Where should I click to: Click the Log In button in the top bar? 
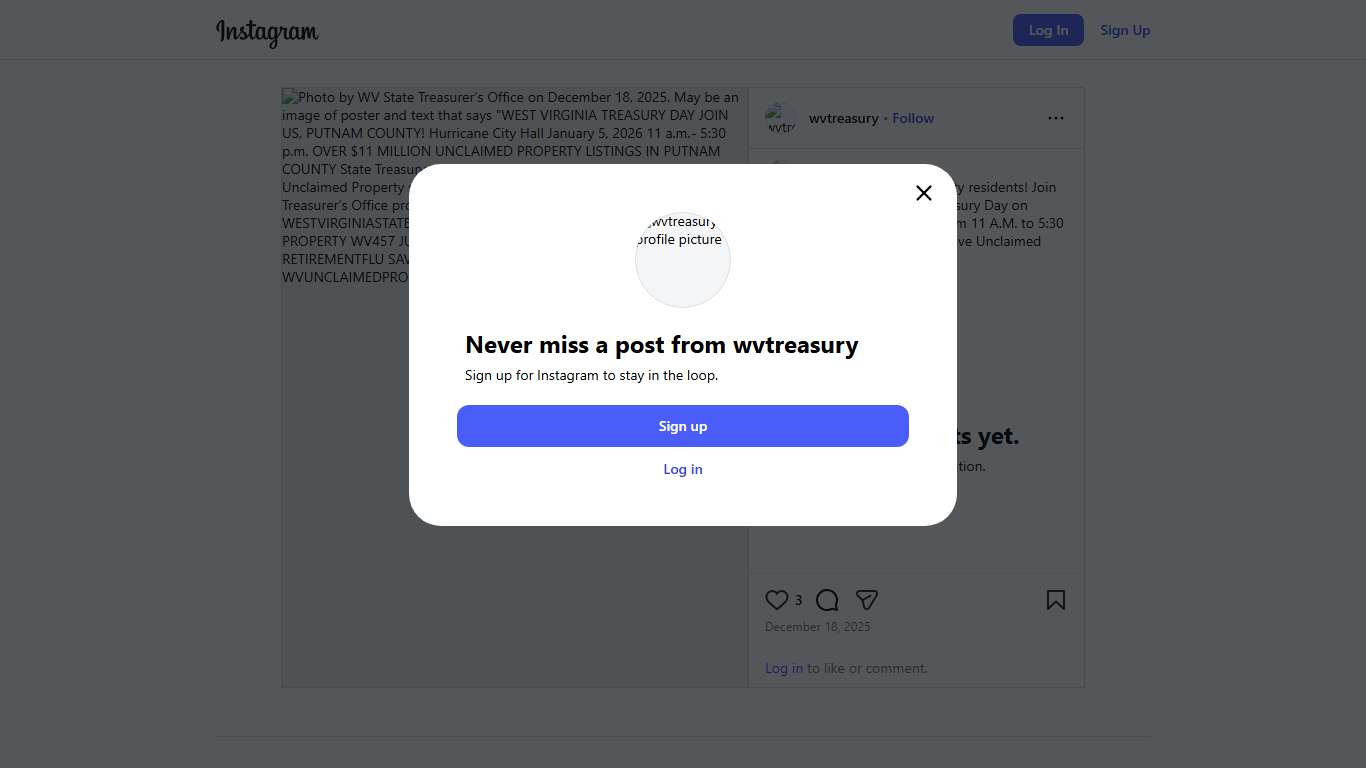coord(1048,30)
